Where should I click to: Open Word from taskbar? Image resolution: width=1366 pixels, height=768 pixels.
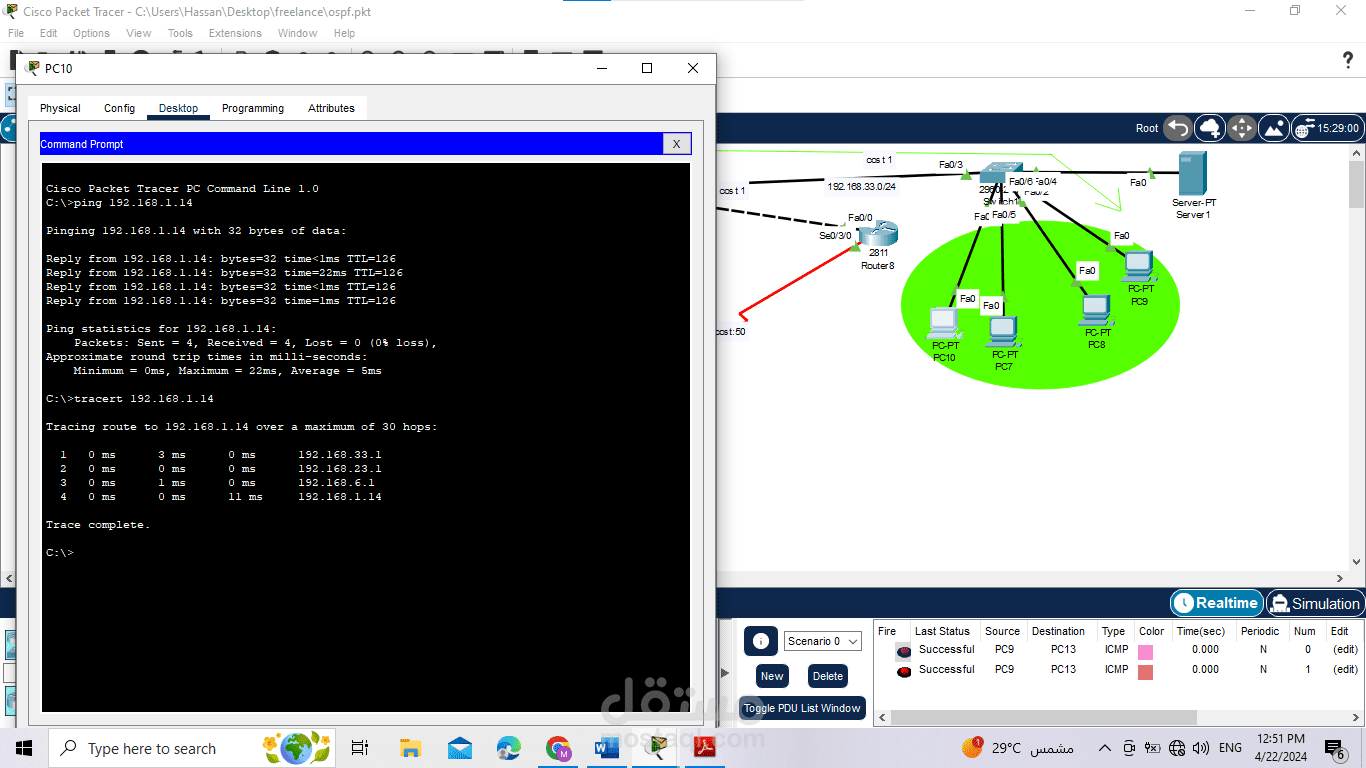tap(607, 748)
